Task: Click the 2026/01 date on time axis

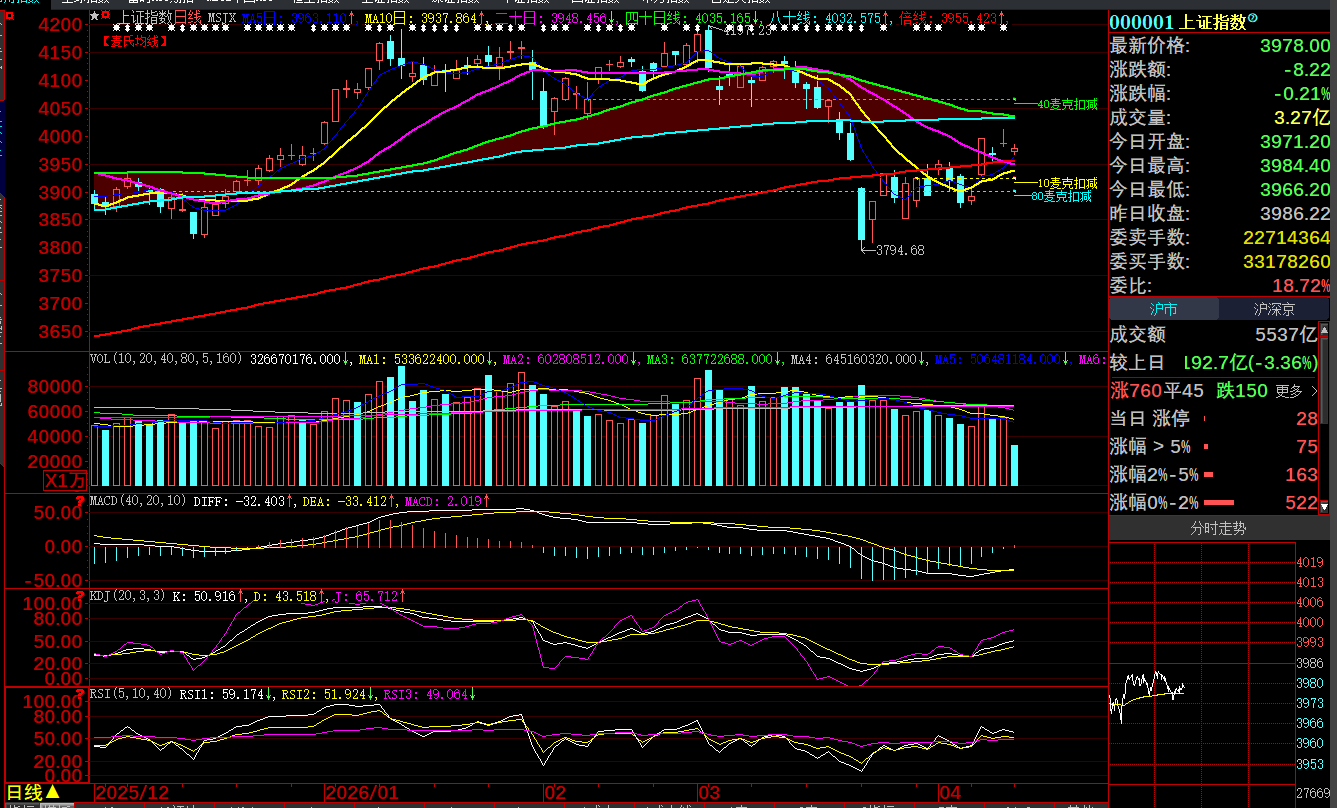Action: [x=360, y=793]
